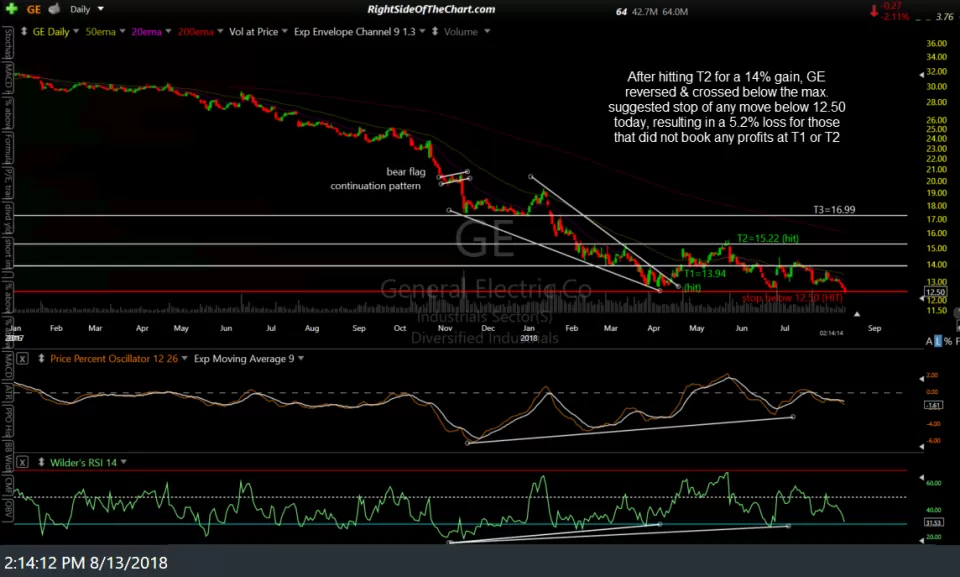Click reorder arrows beside Wilder's RSI
960x577 pixels.
click(41, 462)
